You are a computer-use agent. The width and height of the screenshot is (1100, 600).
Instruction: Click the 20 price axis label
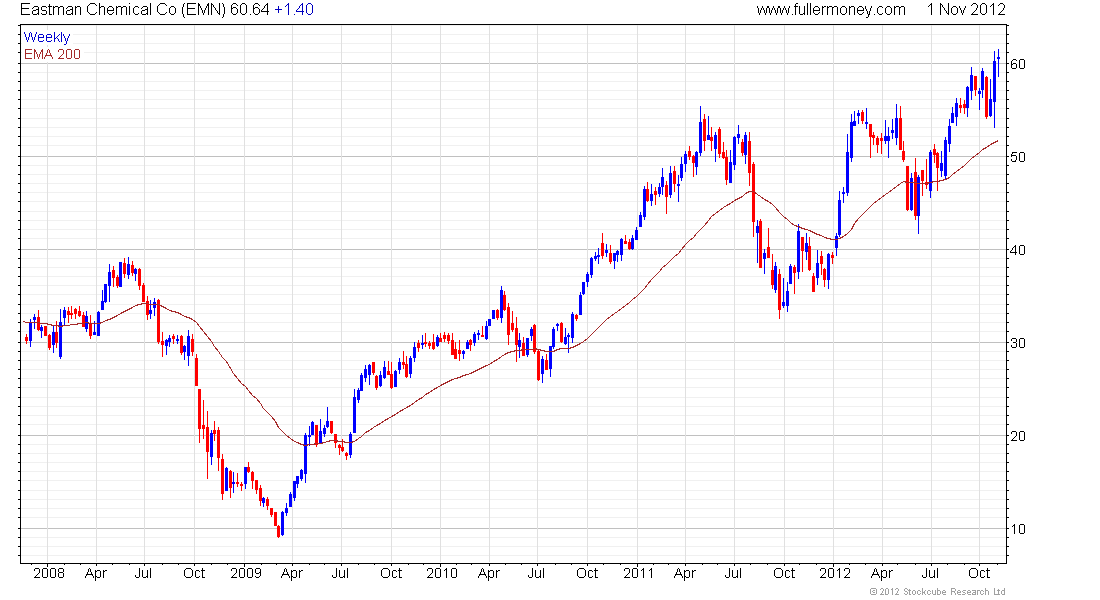pyautogui.click(x=1017, y=436)
